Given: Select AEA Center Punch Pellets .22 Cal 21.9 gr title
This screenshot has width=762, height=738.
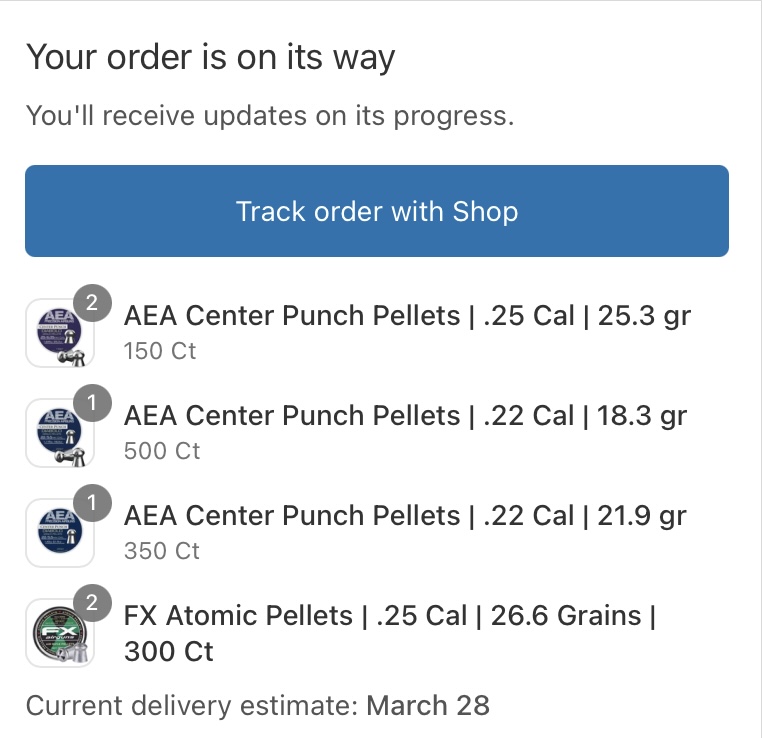Looking at the screenshot, I should [x=405, y=516].
